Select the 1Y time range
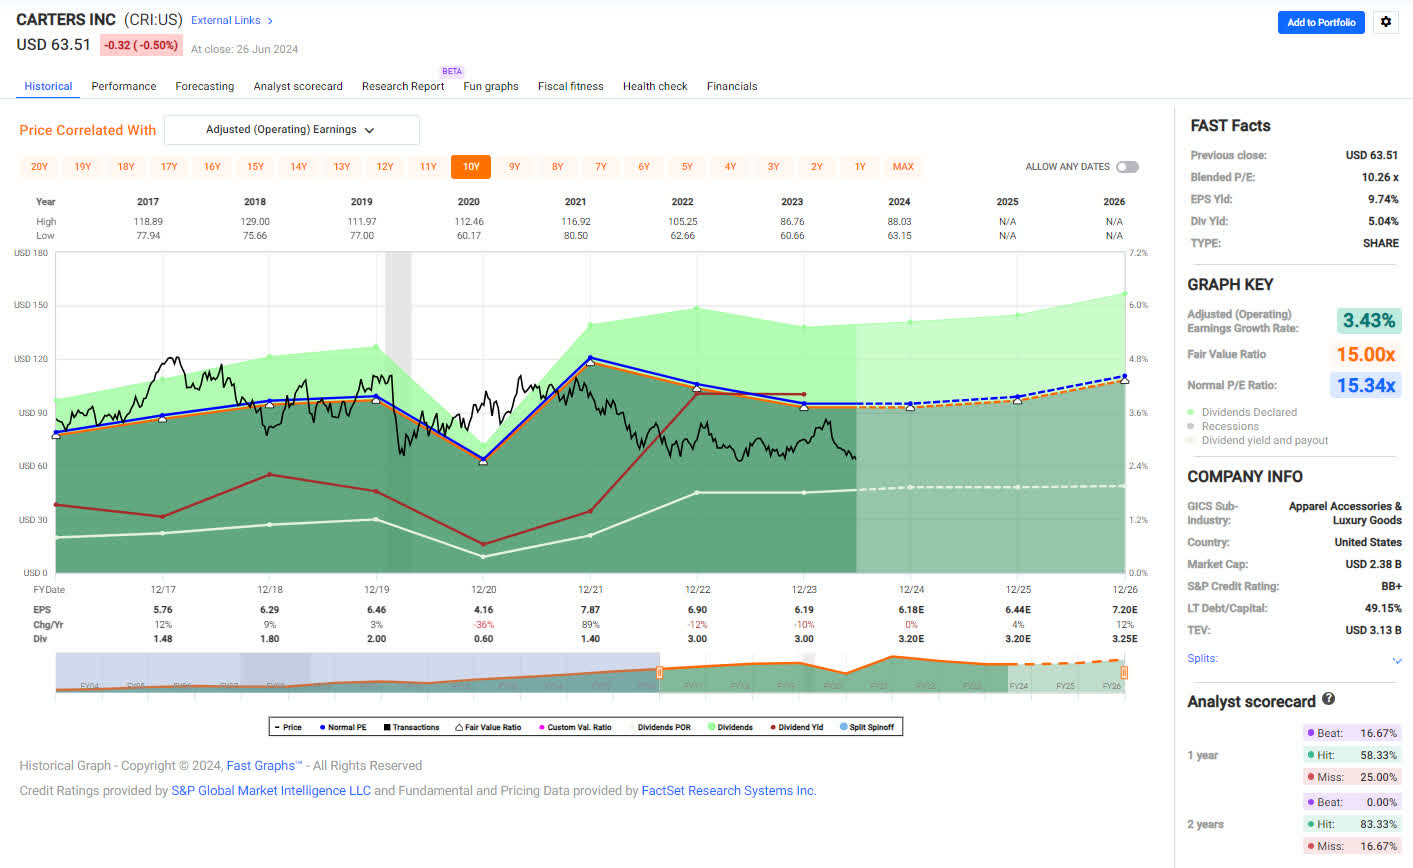1413x868 pixels. [860, 167]
